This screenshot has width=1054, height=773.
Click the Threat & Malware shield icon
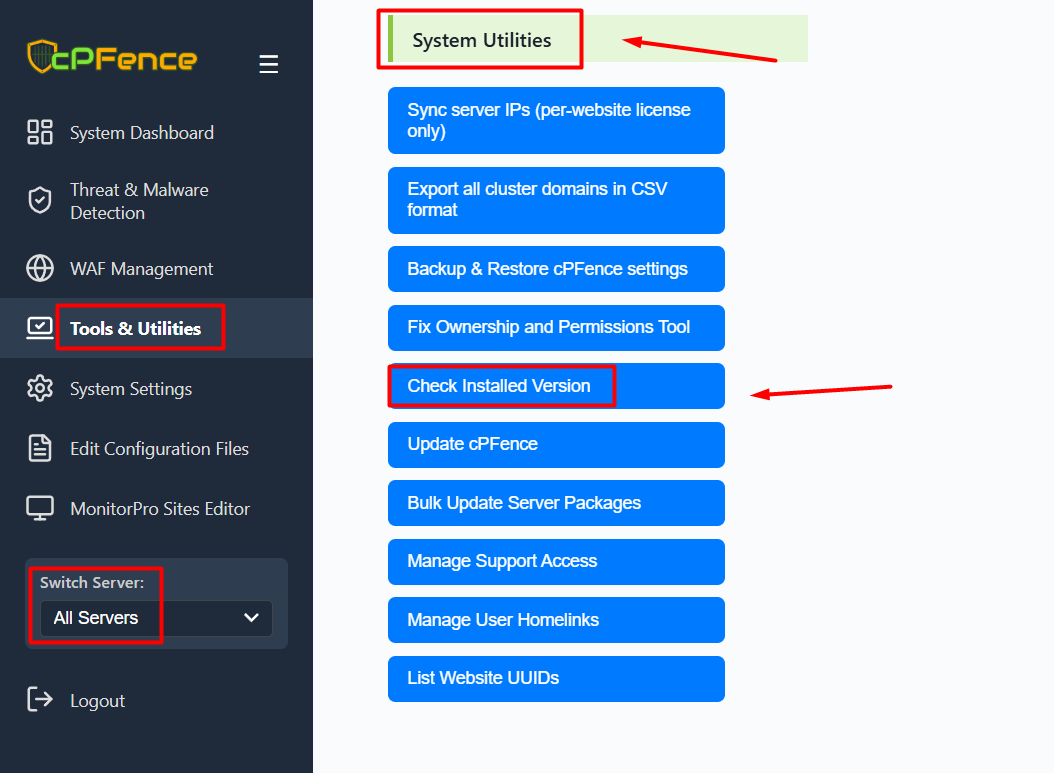point(40,200)
